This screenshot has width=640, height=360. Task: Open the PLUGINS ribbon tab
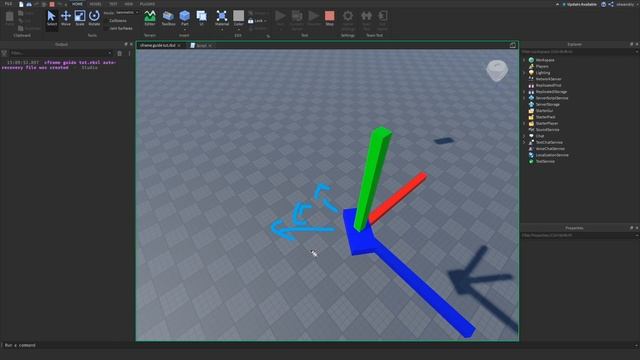[147, 4]
